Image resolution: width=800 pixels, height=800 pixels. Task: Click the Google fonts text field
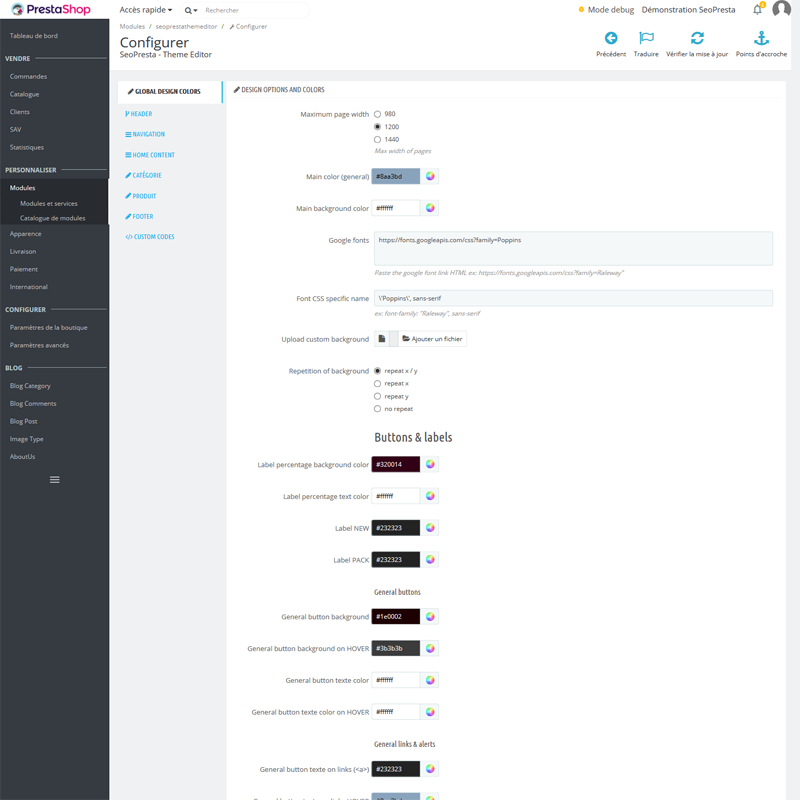pos(573,248)
